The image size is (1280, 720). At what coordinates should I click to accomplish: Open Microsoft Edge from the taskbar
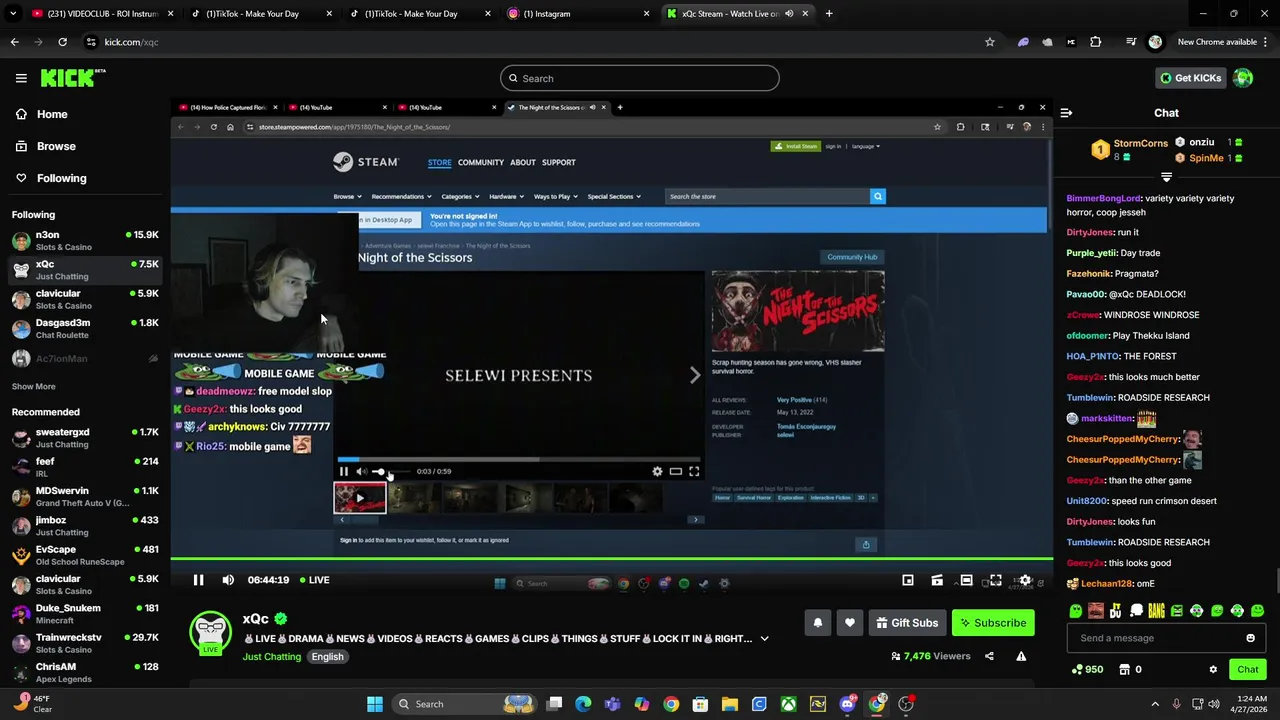tap(583, 704)
